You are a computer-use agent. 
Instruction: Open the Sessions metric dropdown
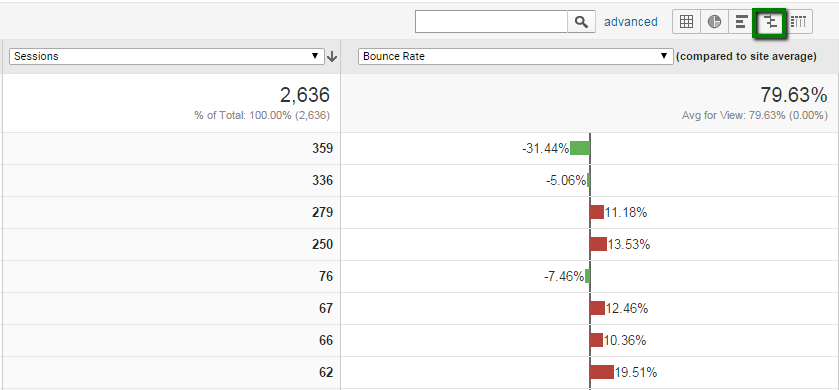pos(167,56)
